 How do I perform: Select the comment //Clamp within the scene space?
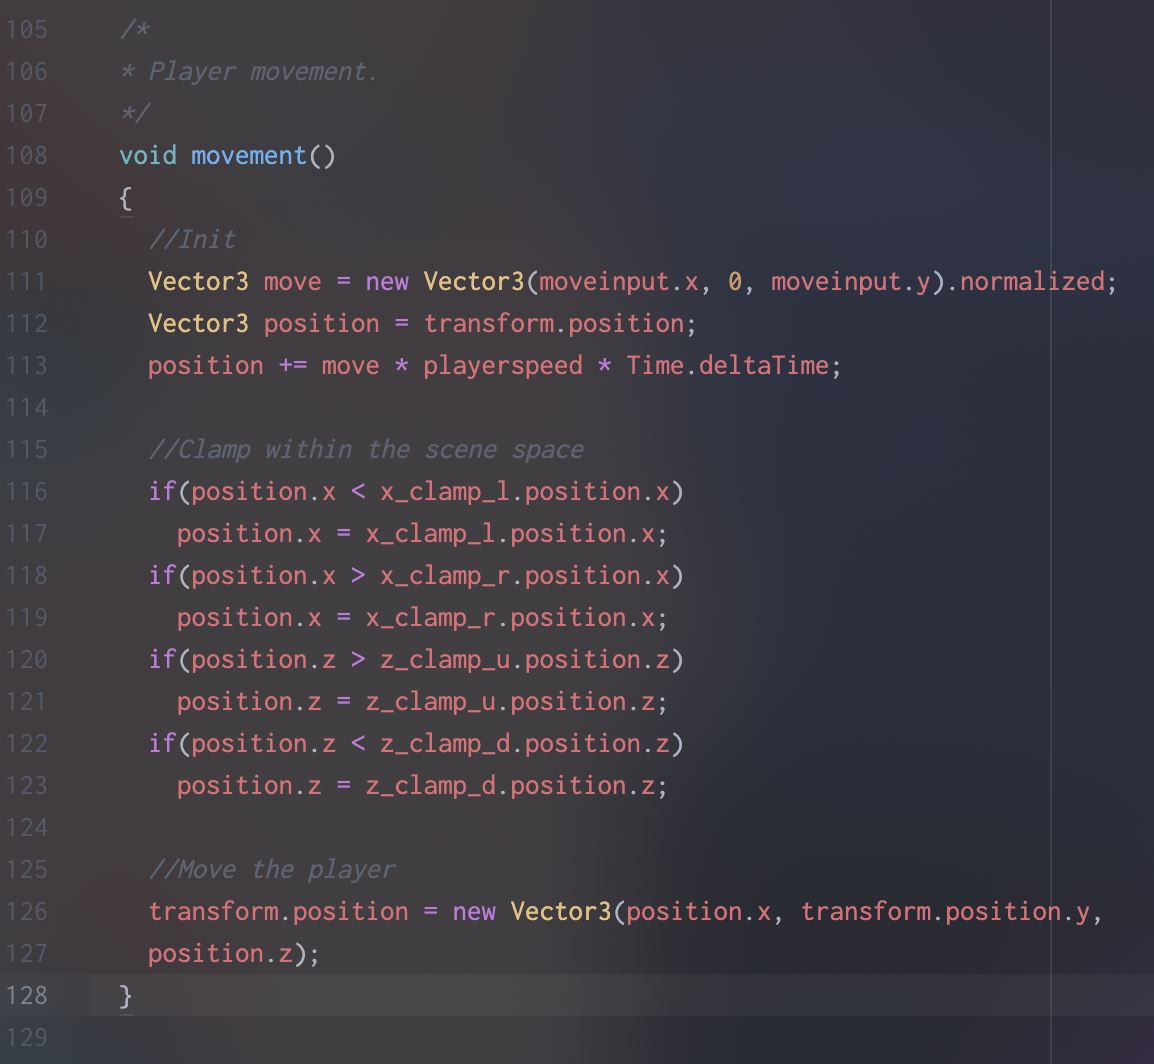pyautogui.click(x=367, y=449)
